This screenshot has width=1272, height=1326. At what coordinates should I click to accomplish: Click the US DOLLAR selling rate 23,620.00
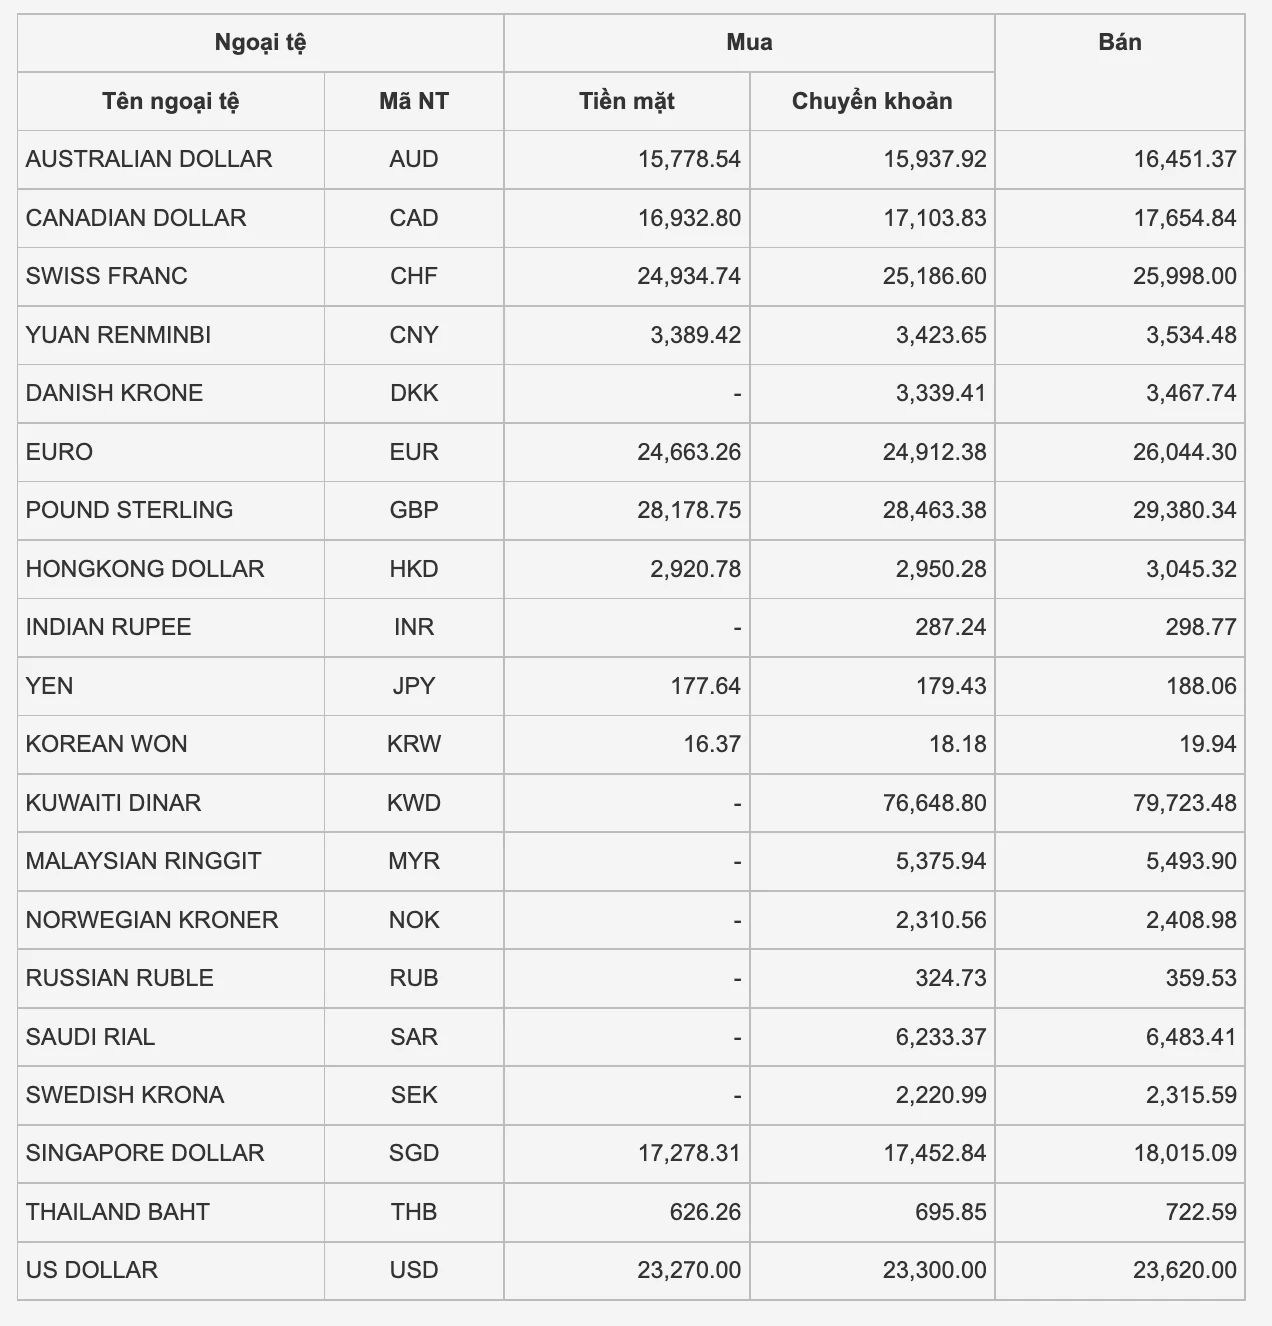click(1185, 1270)
